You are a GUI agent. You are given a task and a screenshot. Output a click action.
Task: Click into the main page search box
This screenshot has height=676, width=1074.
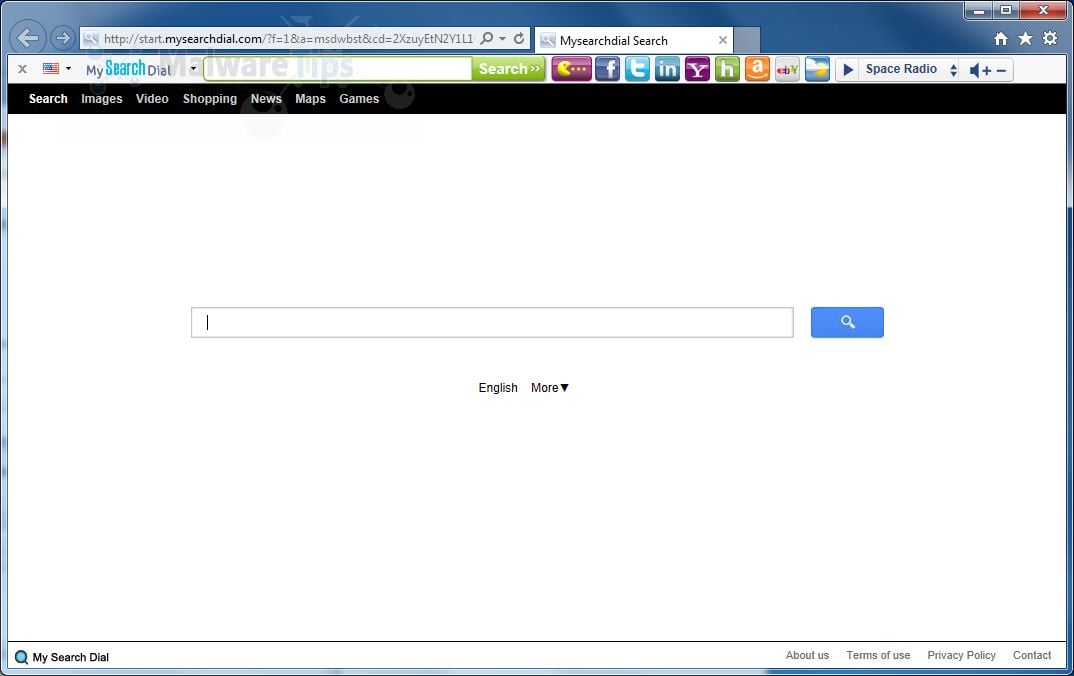492,322
